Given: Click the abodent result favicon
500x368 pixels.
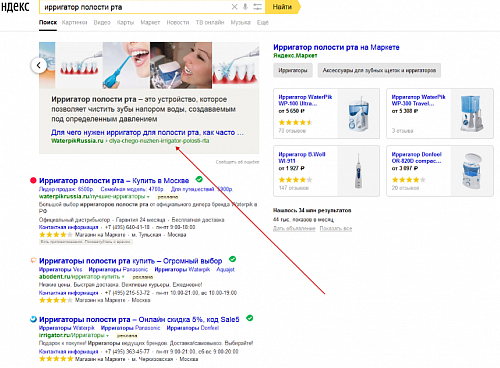Looking at the screenshot, I should 33,260.
